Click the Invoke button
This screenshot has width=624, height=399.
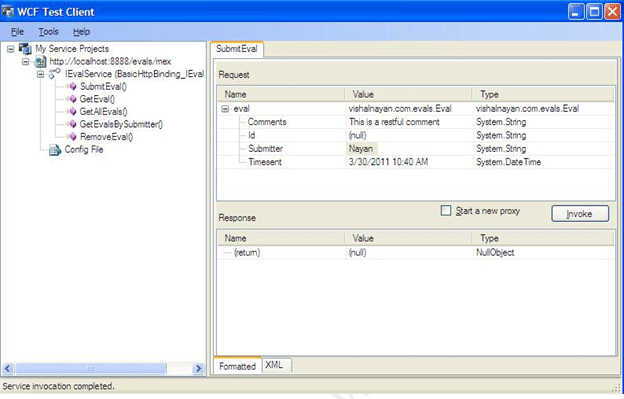pyautogui.click(x=580, y=214)
